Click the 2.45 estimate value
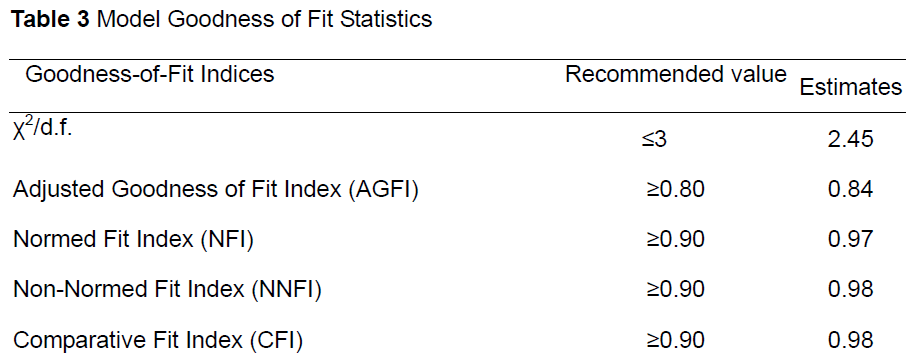Screen dimensions: 911x361 click(850, 140)
